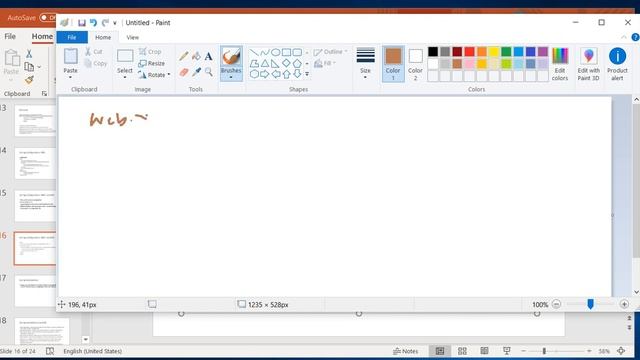Open slide 14 thumbnail in PowerPoint
The width and height of the screenshot is (640, 360).
point(35,163)
